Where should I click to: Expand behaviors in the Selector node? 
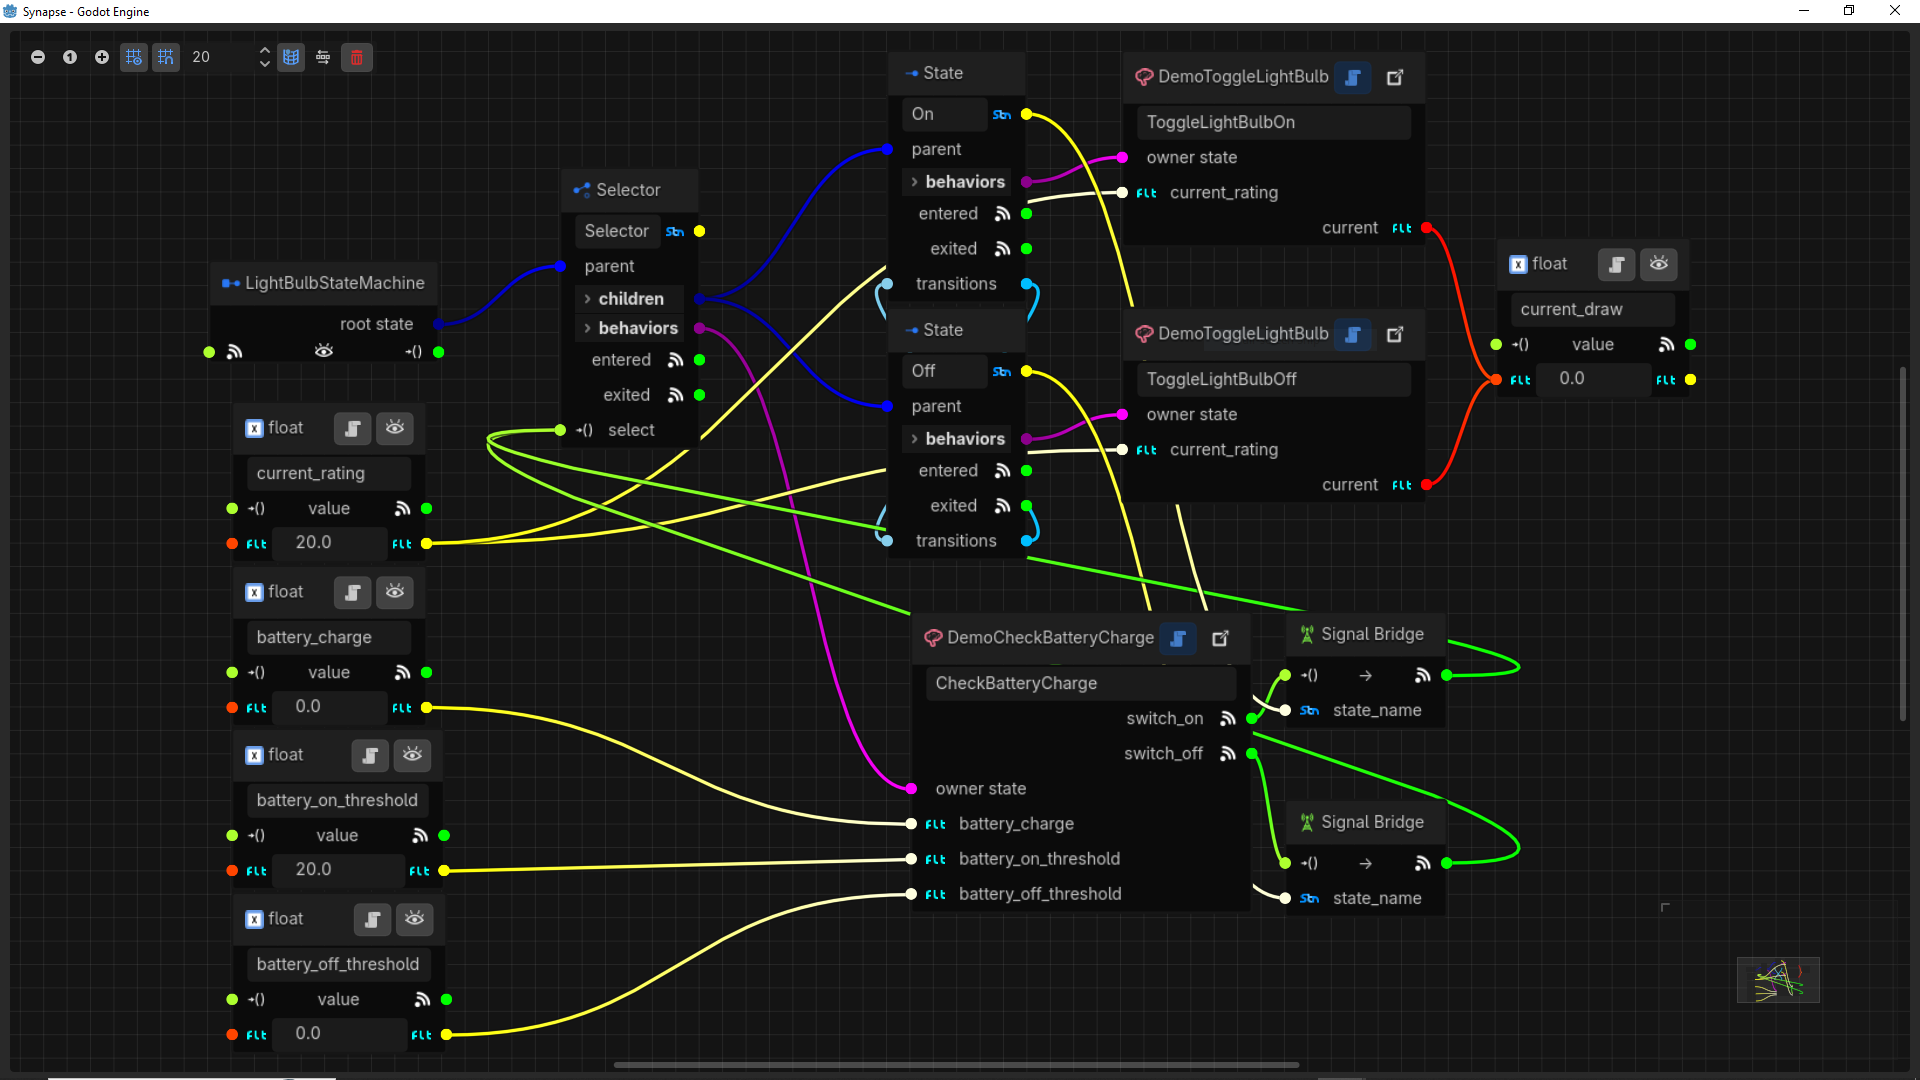point(588,328)
